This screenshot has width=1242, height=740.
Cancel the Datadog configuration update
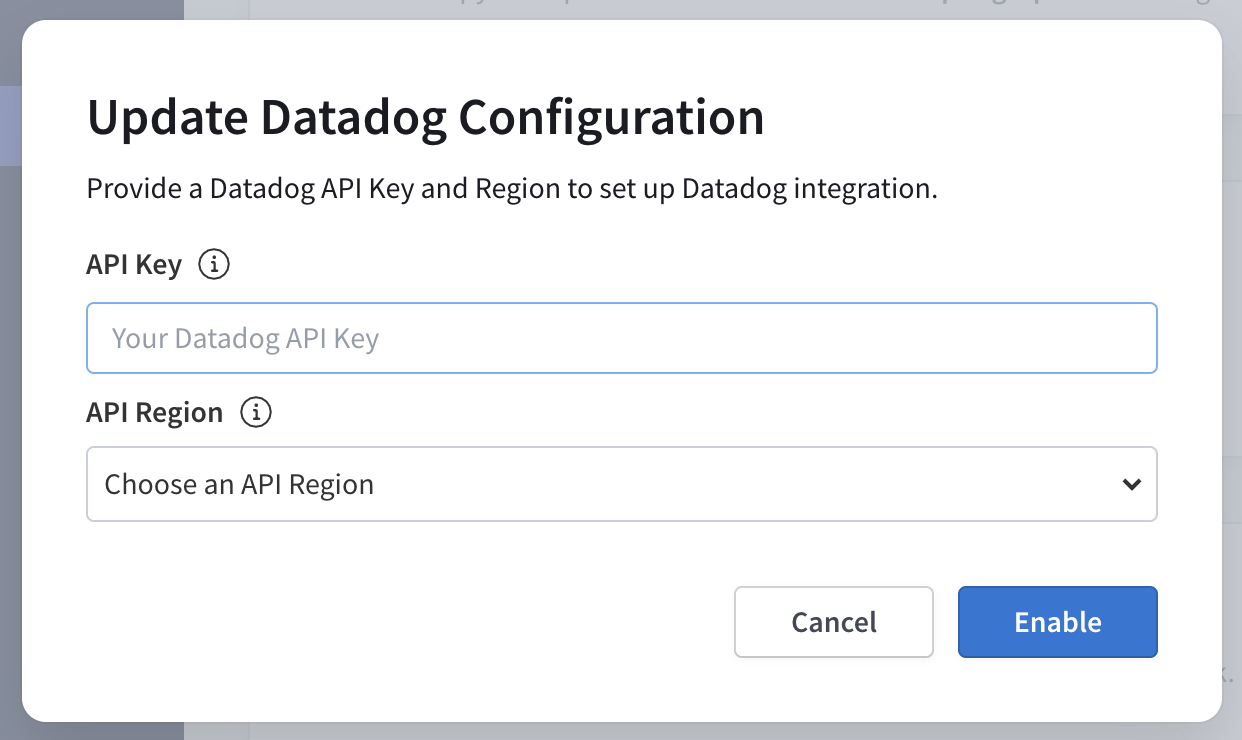(833, 621)
